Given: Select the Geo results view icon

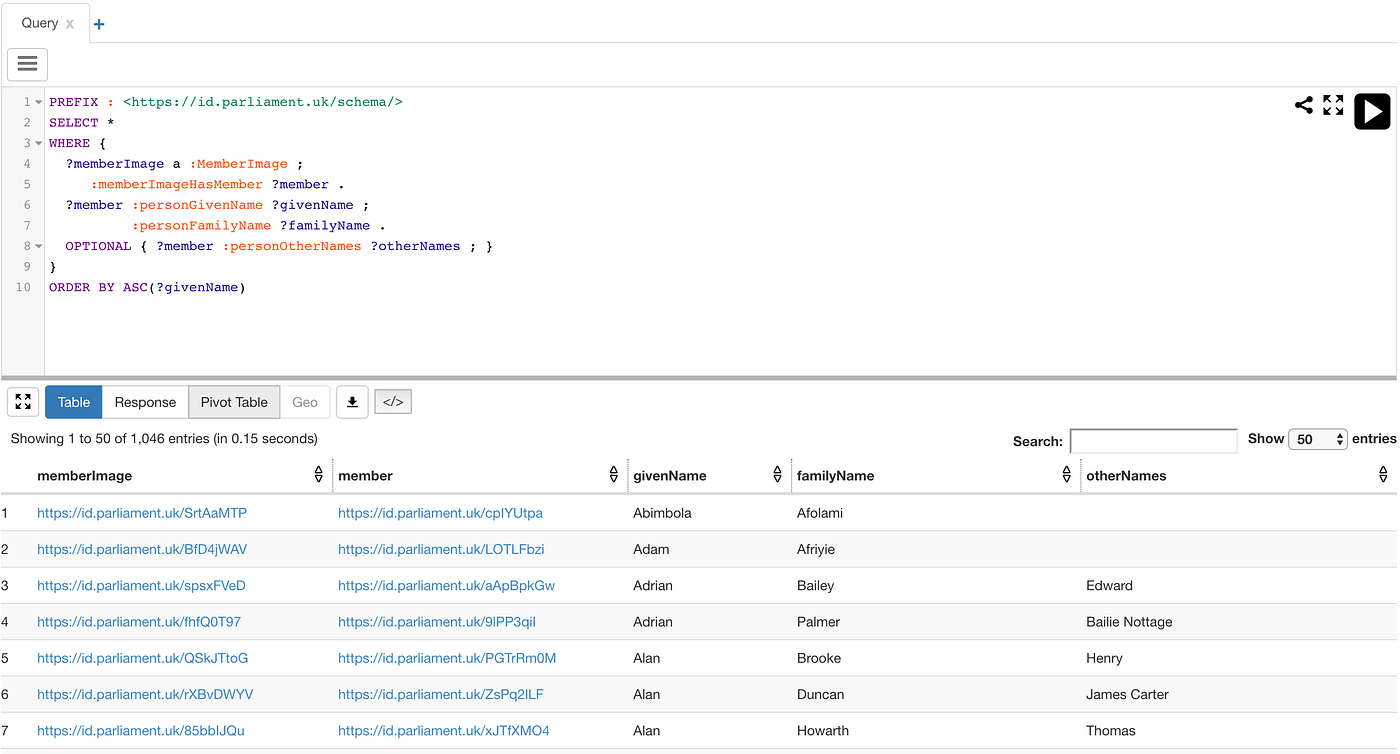Looking at the screenshot, I should (305, 401).
